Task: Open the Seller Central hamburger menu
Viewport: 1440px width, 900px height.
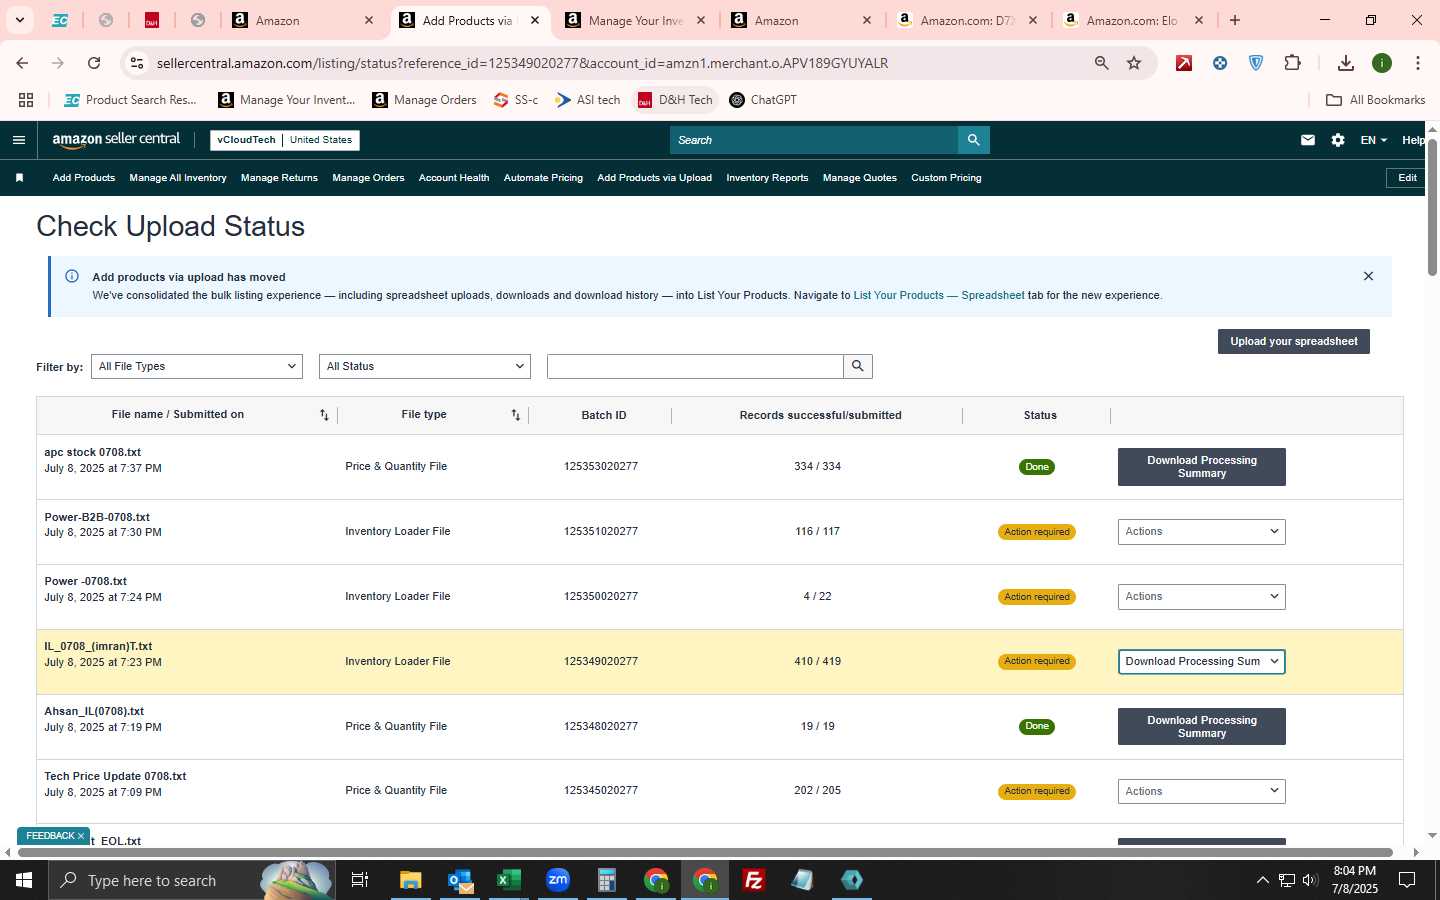Action: 18,140
